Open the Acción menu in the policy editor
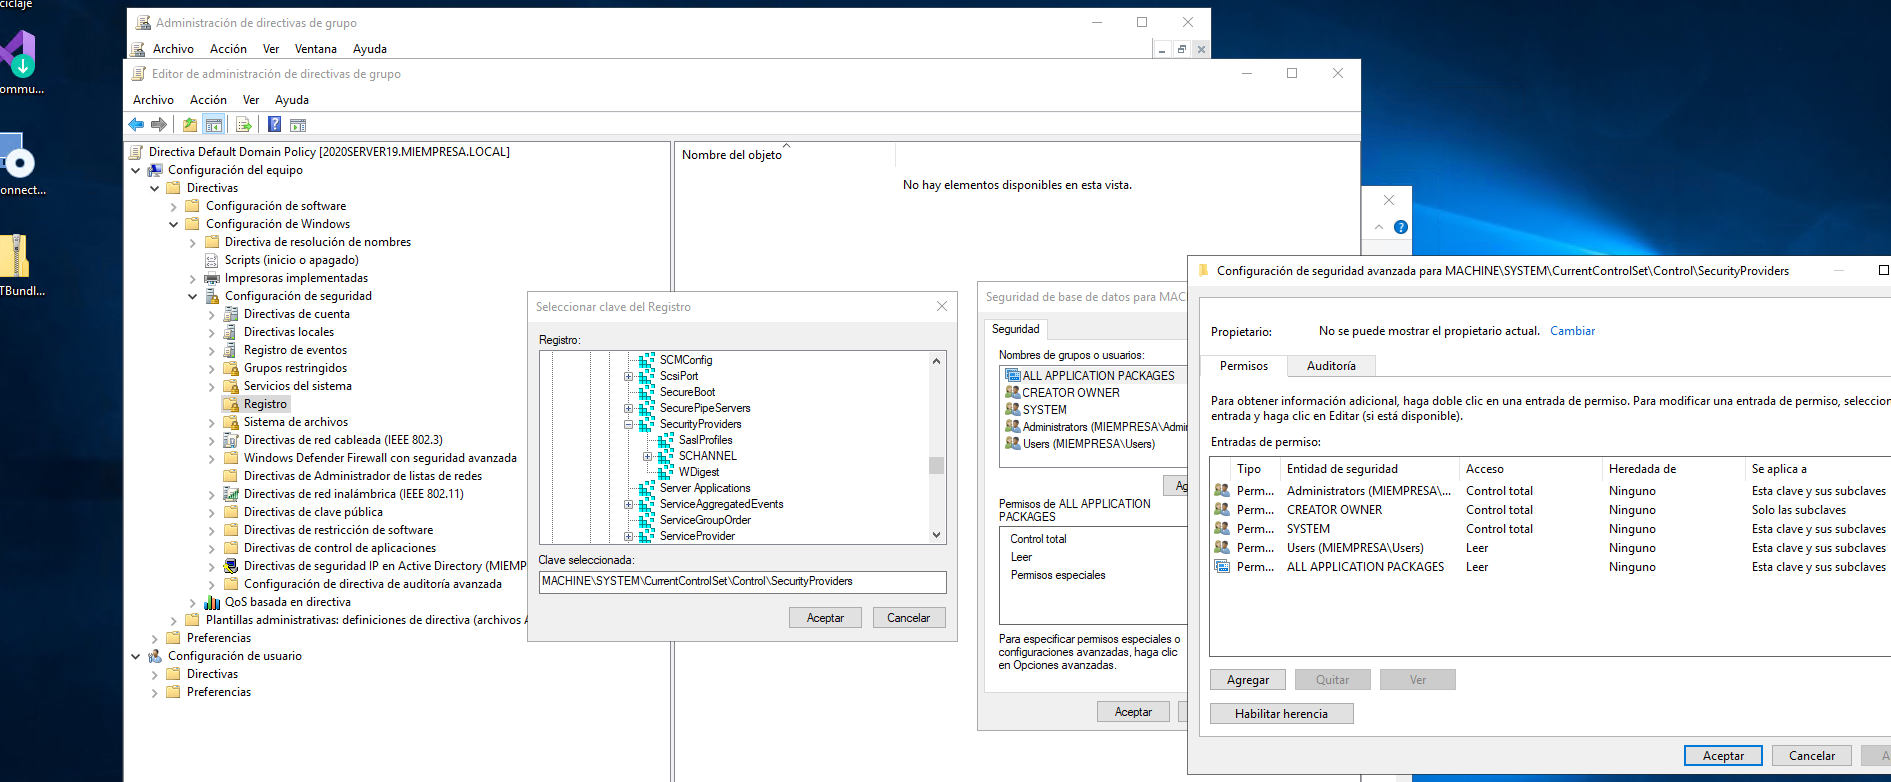 tap(208, 100)
